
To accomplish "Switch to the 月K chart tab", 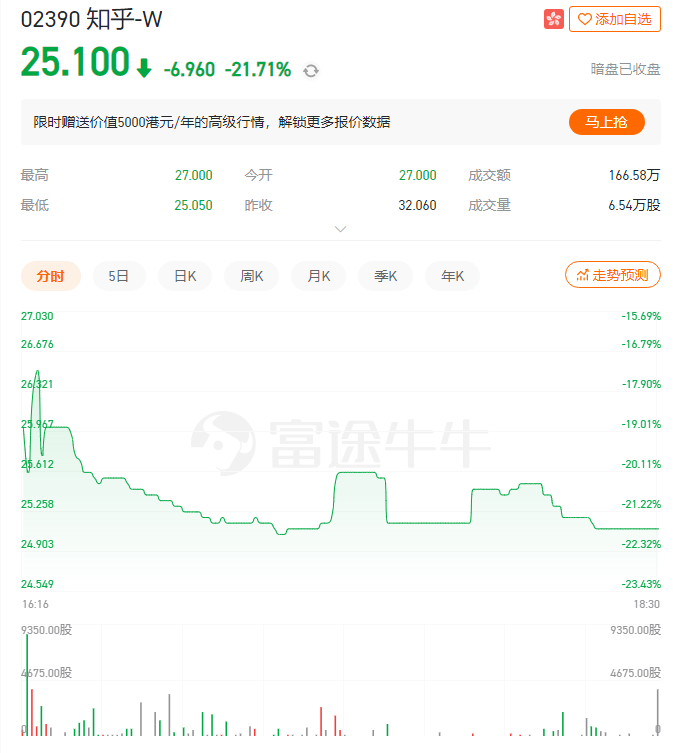I will pos(319,276).
